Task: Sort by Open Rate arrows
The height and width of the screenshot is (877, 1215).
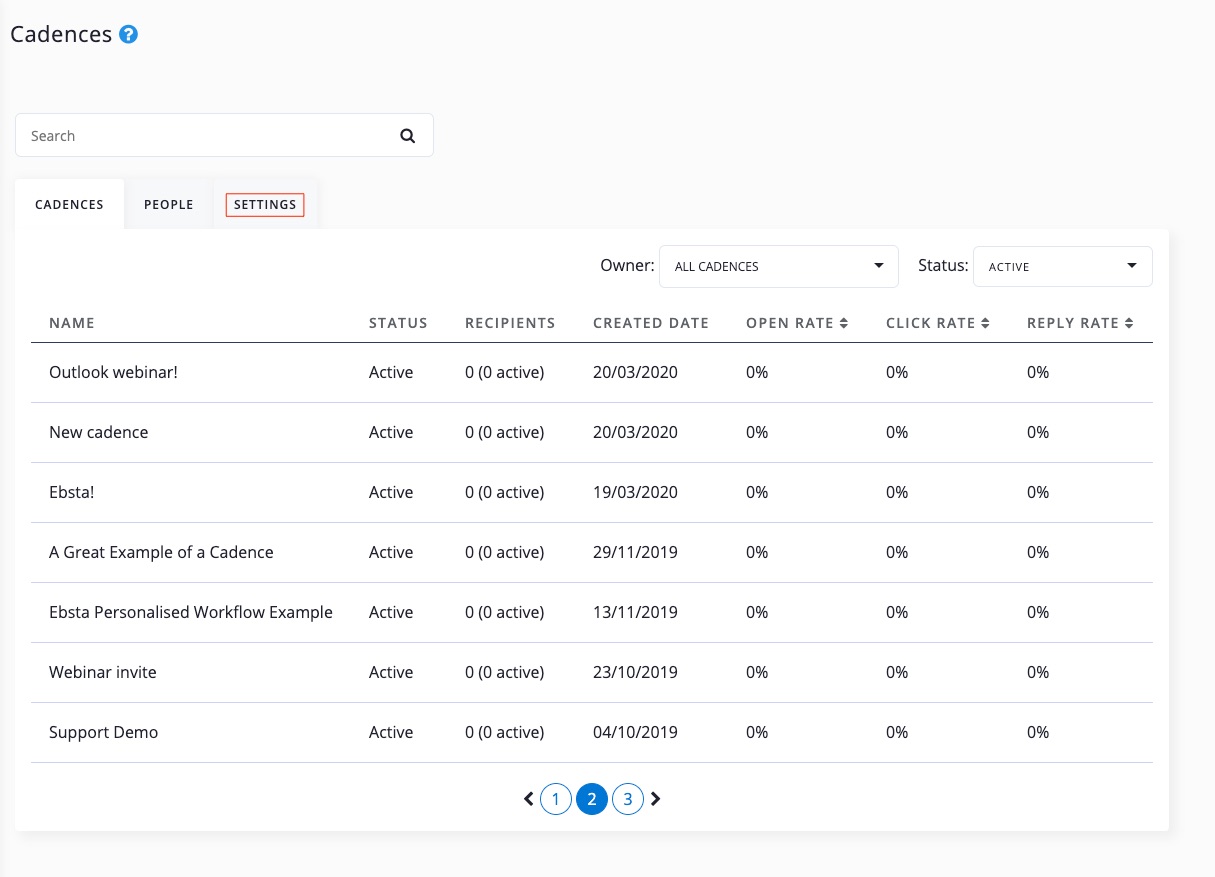Action: pos(844,323)
